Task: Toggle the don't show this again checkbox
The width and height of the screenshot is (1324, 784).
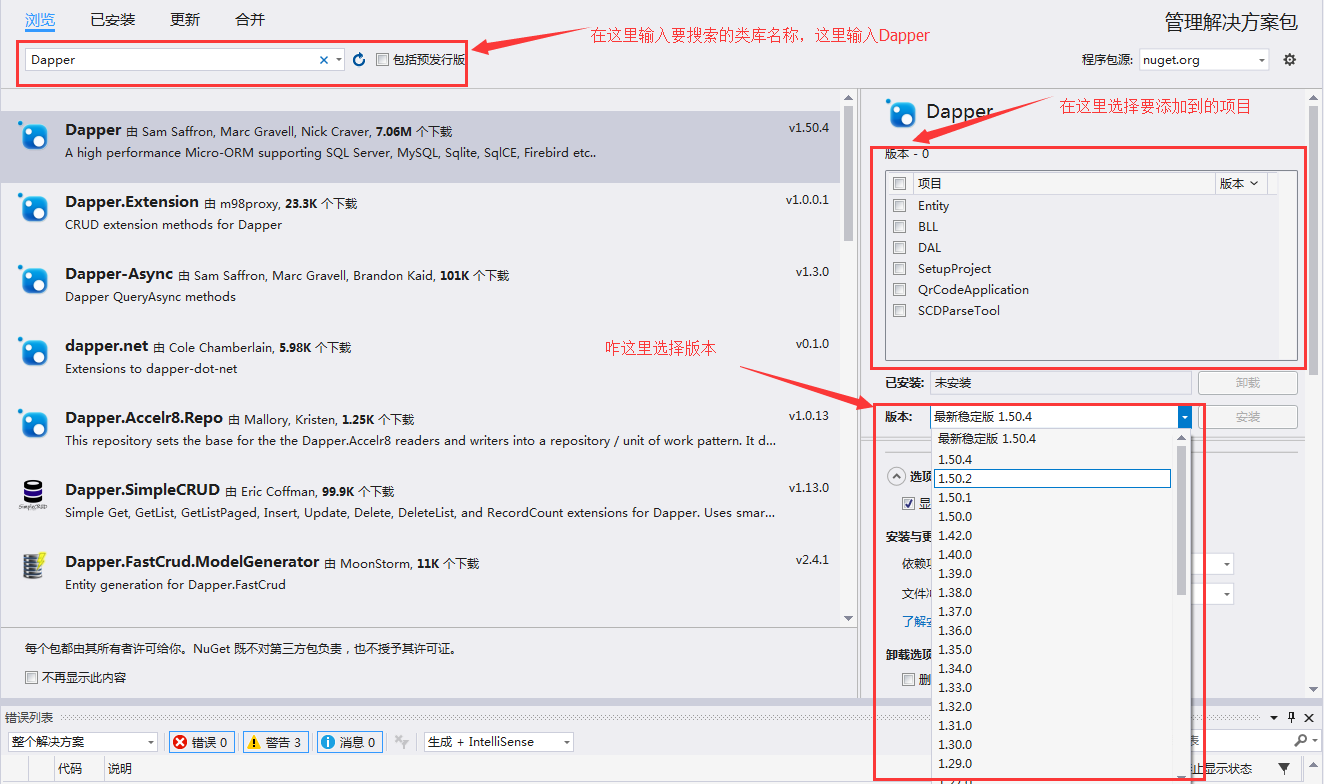Action: [x=32, y=677]
